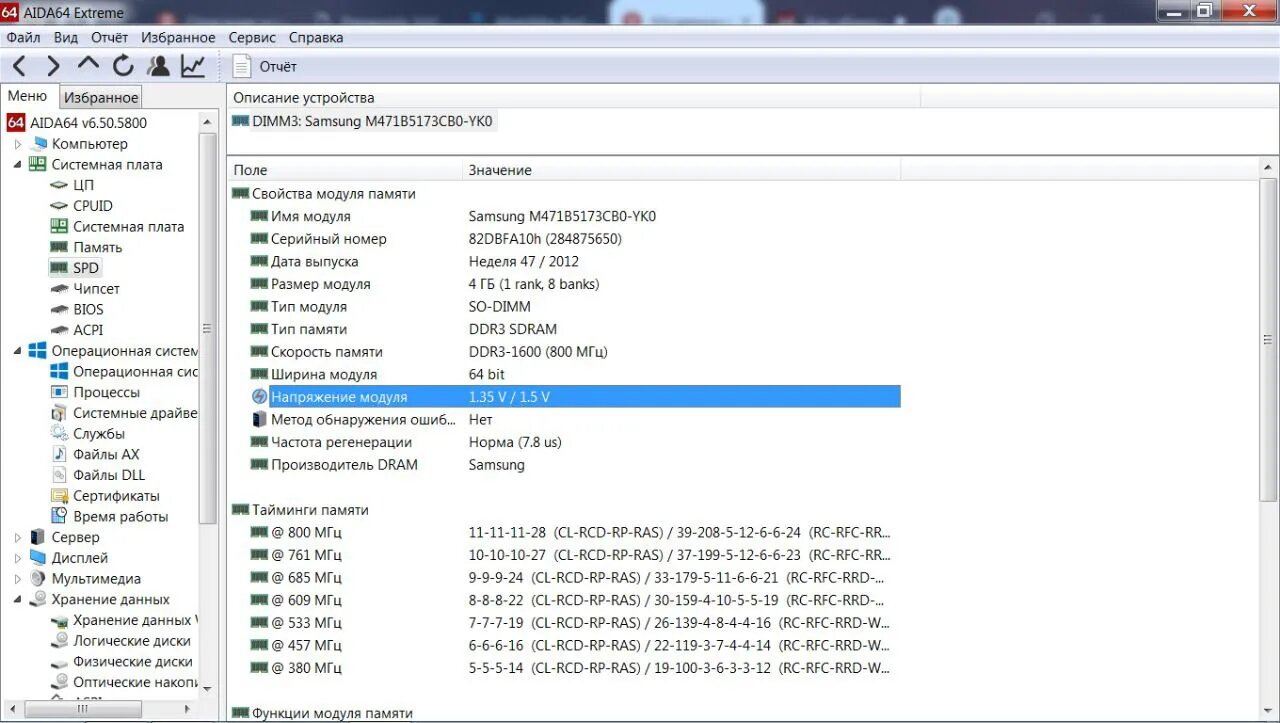This screenshot has height=723, width=1280.
Task: Switch to the Меню tab
Action: 28,96
